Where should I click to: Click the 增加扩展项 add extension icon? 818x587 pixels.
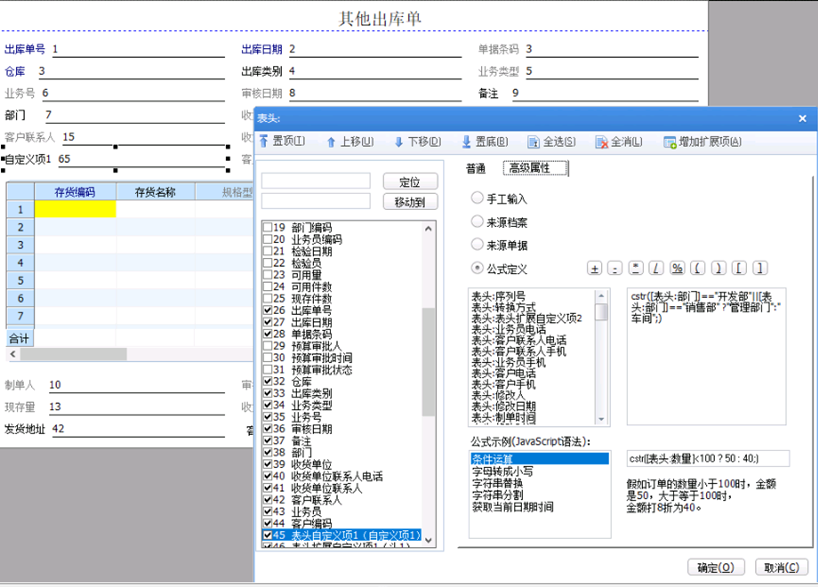669,142
